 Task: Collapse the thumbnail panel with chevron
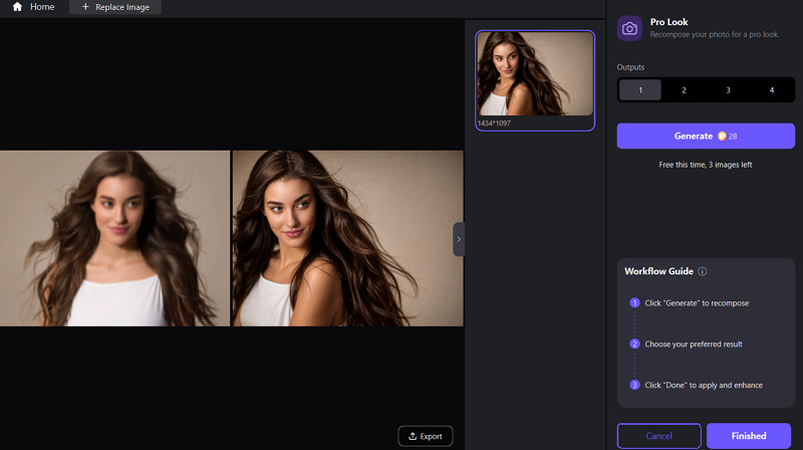(x=459, y=239)
